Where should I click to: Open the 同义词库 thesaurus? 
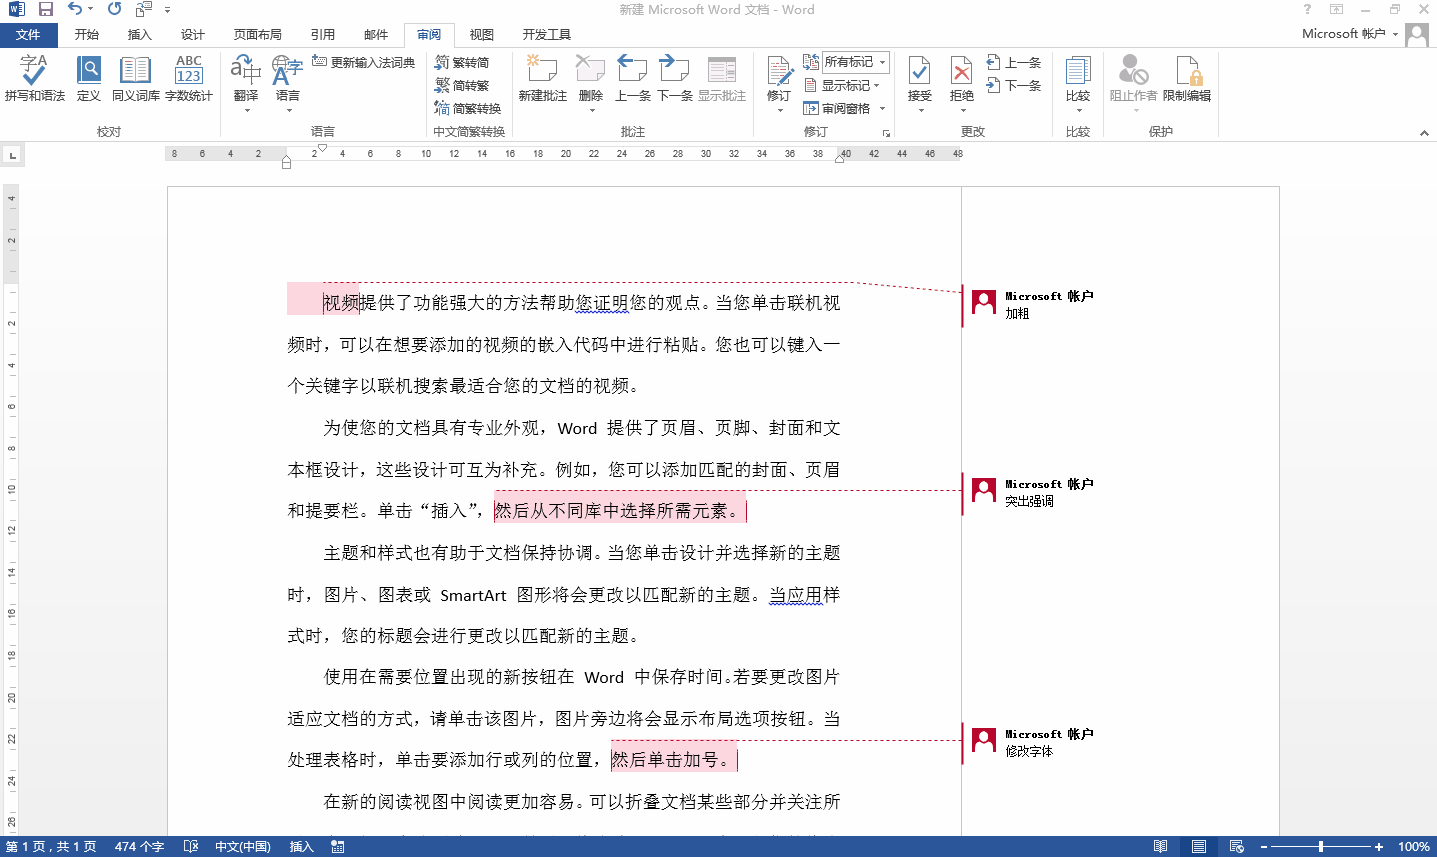coord(134,80)
